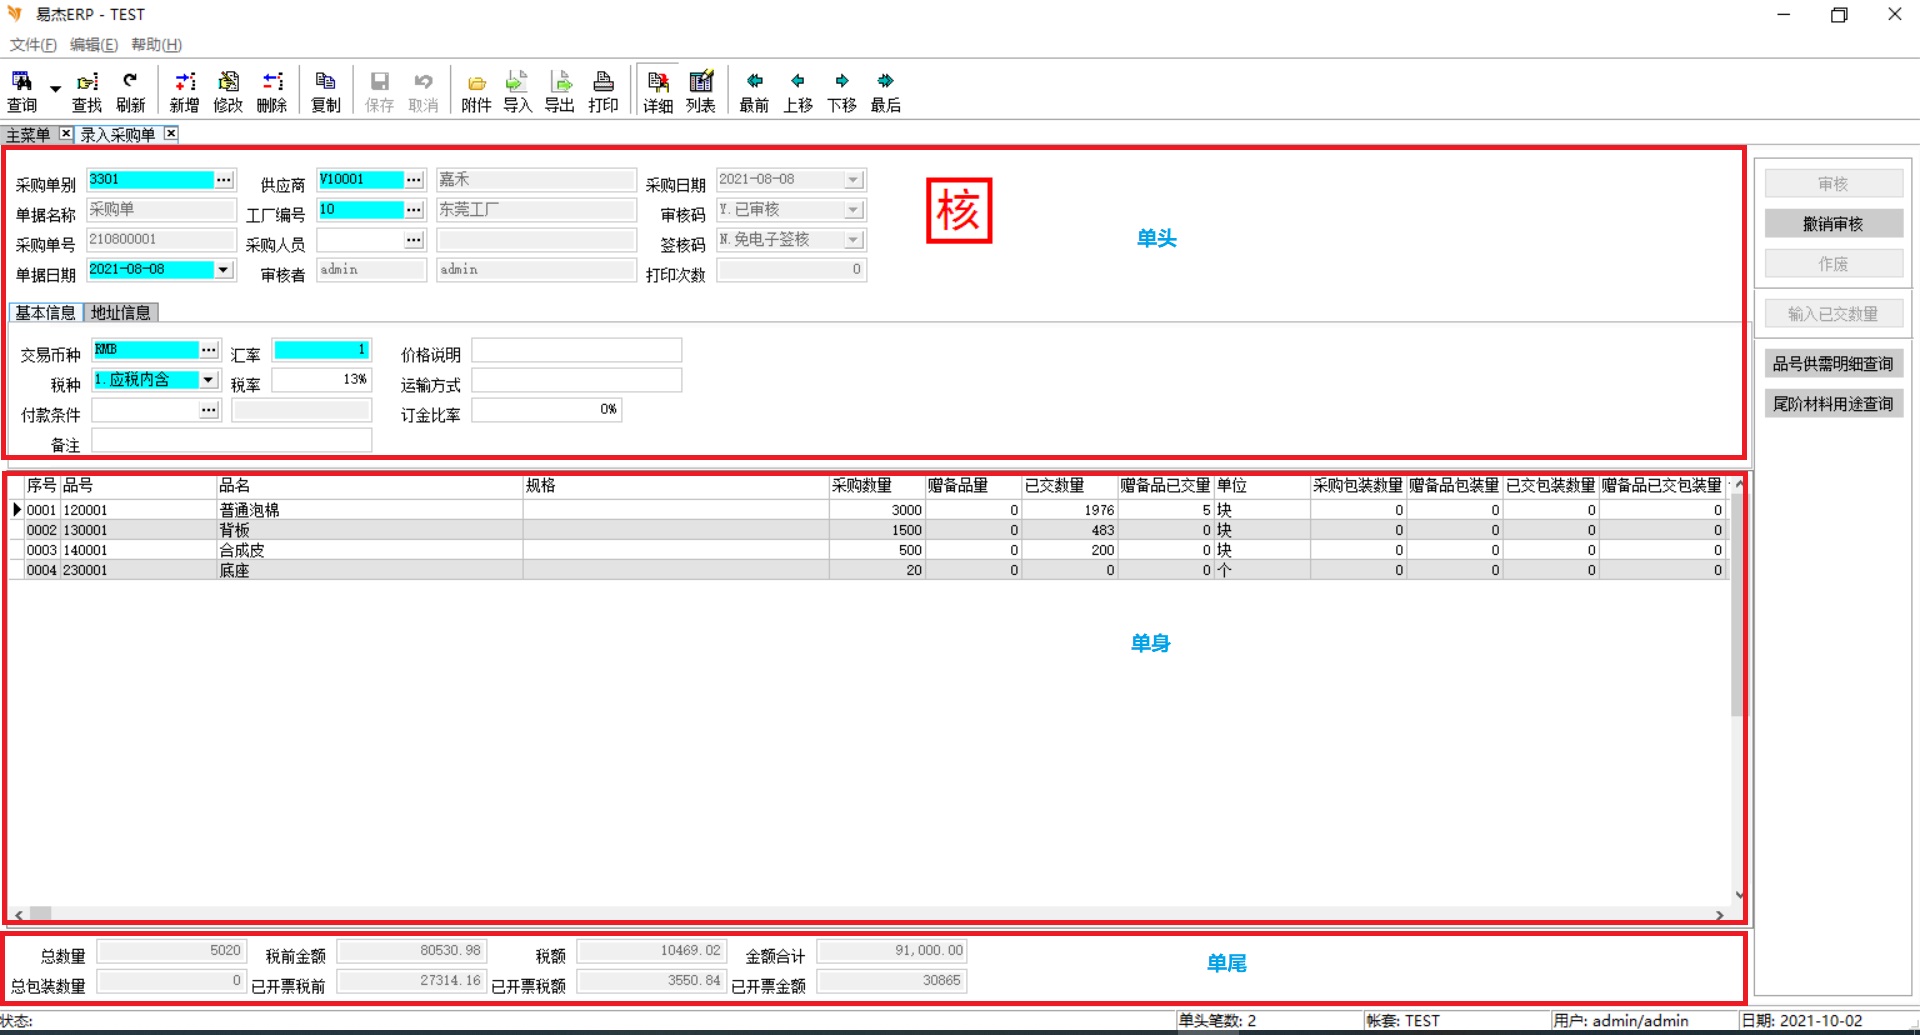
Task: Open the 文件(F) menu
Action: coord(33,45)
